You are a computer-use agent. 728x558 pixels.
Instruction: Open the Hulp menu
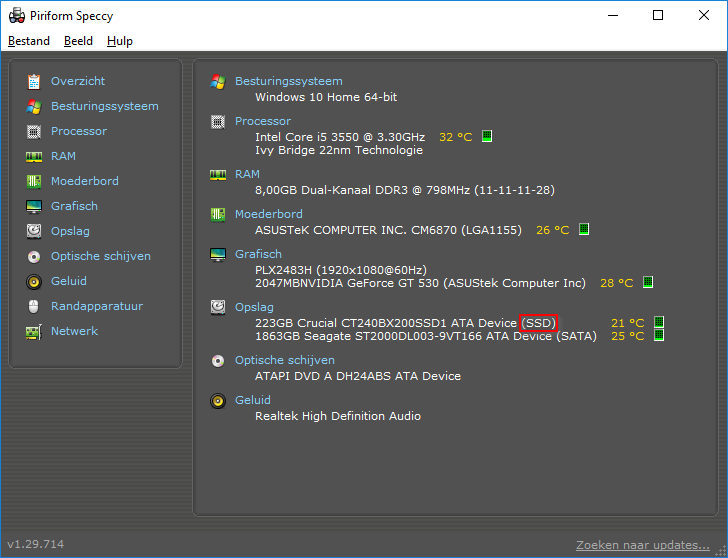click(119, 41)
